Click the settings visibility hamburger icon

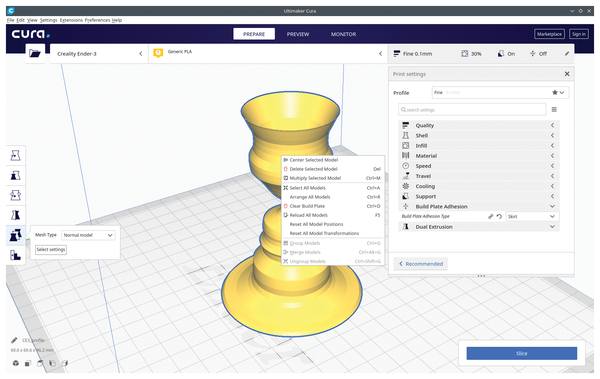click(x=554, y=110)
